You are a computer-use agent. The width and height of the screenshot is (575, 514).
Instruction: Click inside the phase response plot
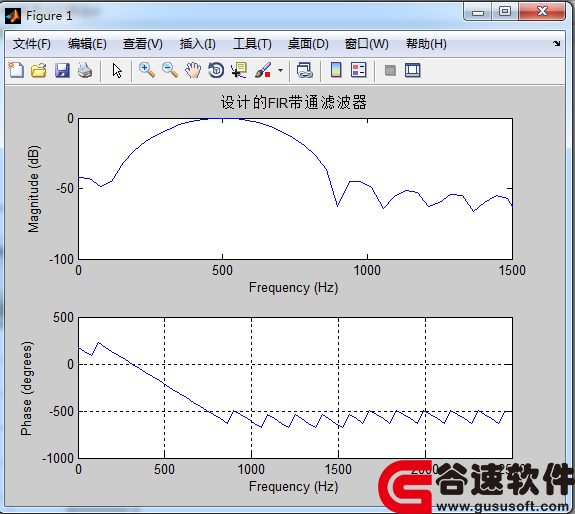tap(295, 388)
